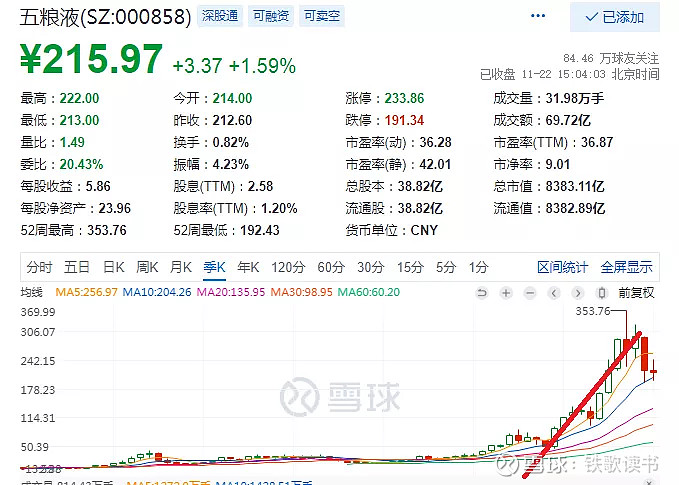Click the 可卖空 tag
This screenshot has height=485, width=679.
pos(322,16)
